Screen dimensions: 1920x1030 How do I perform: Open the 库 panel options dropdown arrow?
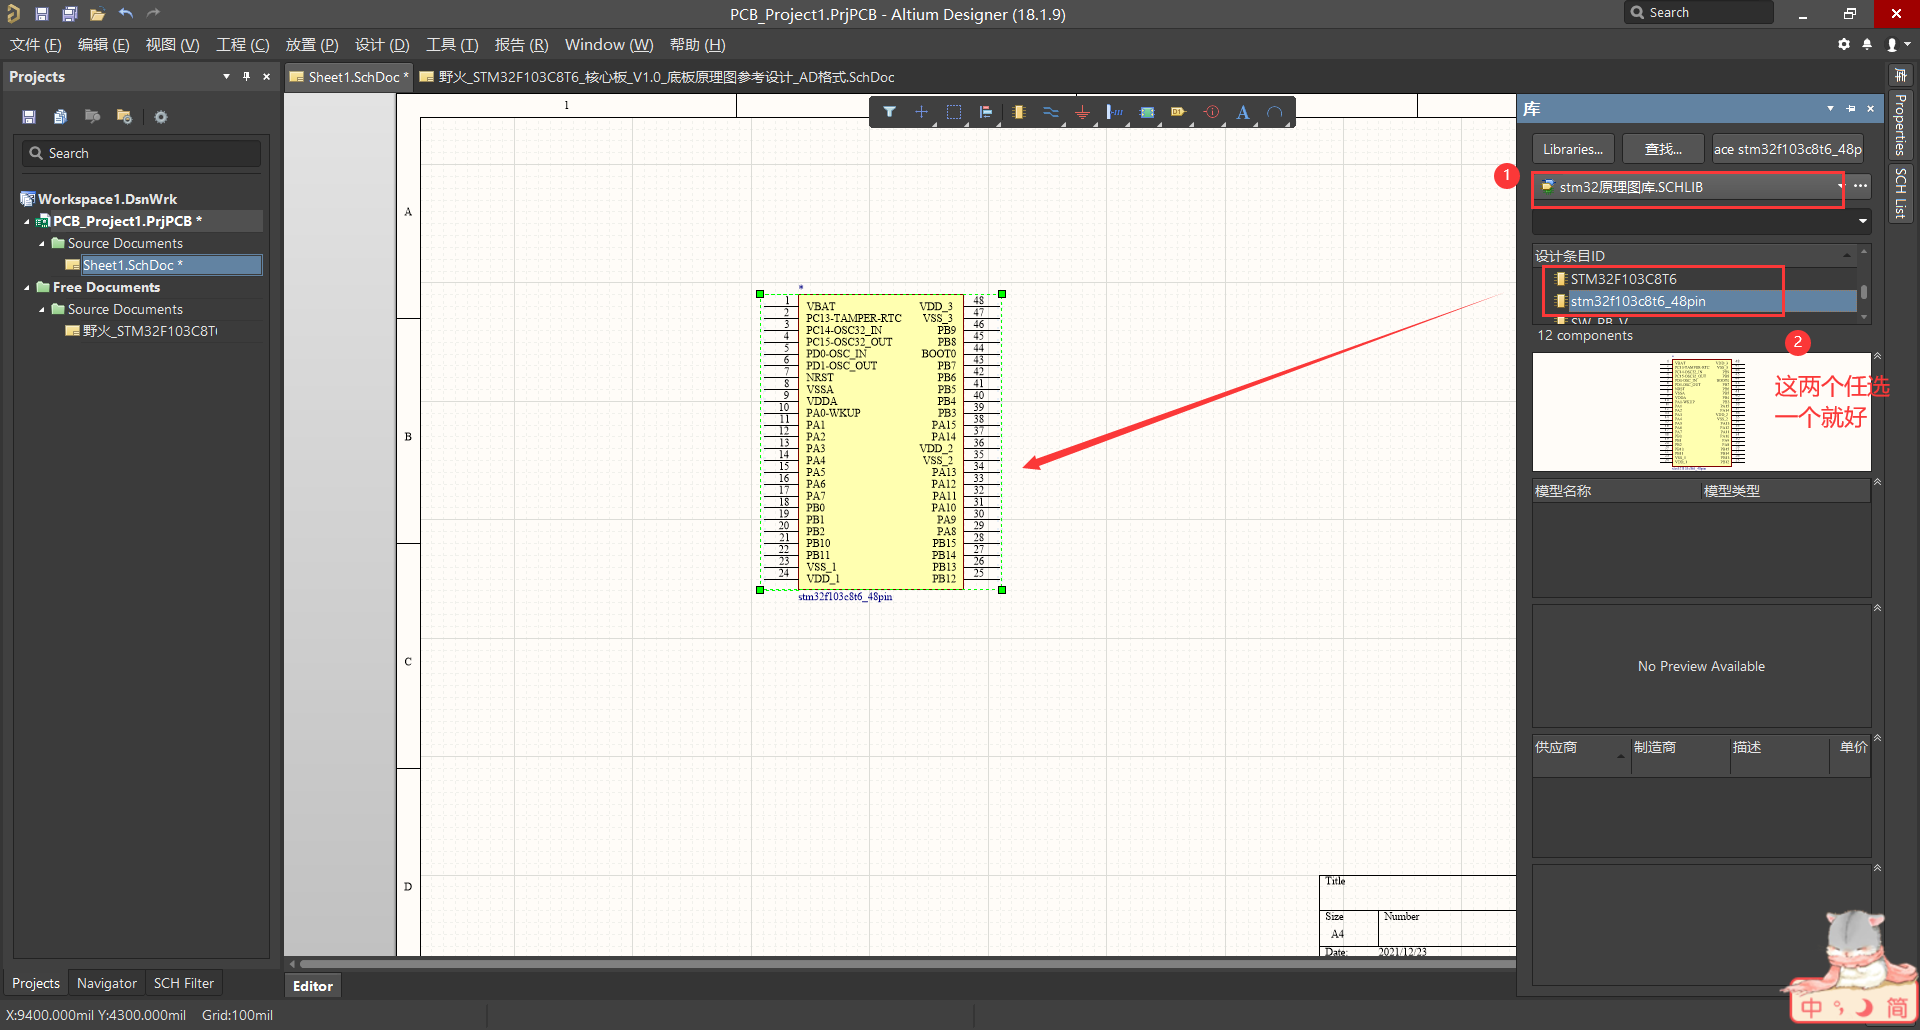(x=1830, y=108)
